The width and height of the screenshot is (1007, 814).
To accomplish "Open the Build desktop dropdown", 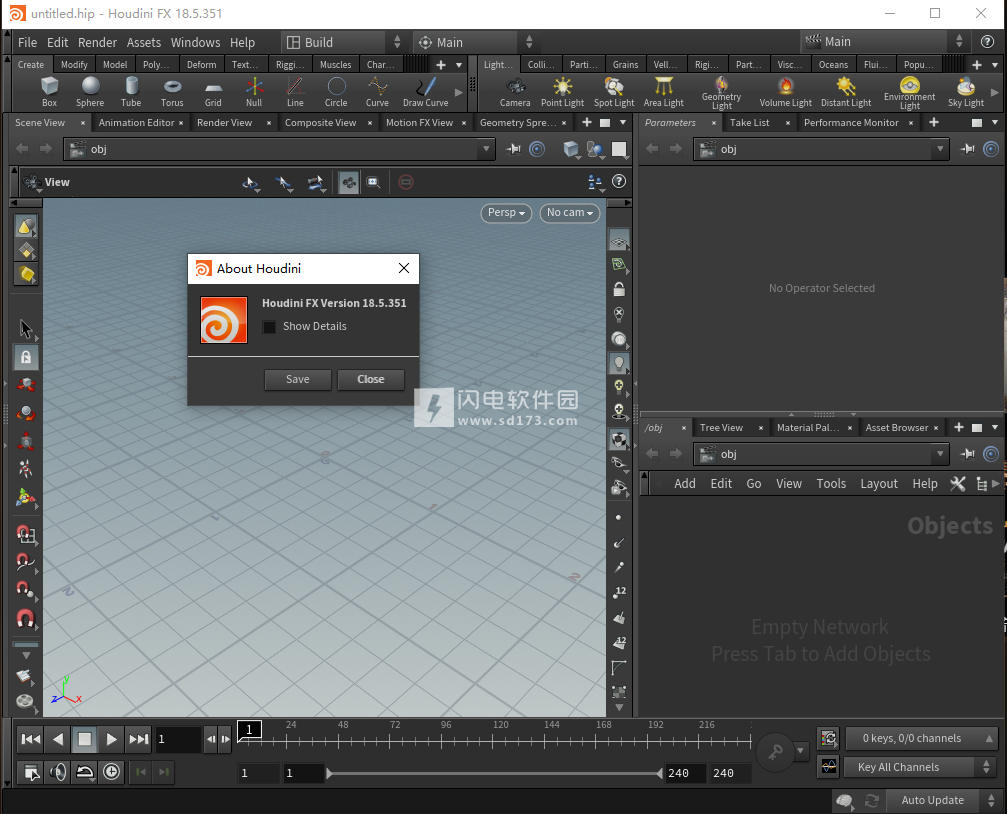I will click(x=344, y=42).
